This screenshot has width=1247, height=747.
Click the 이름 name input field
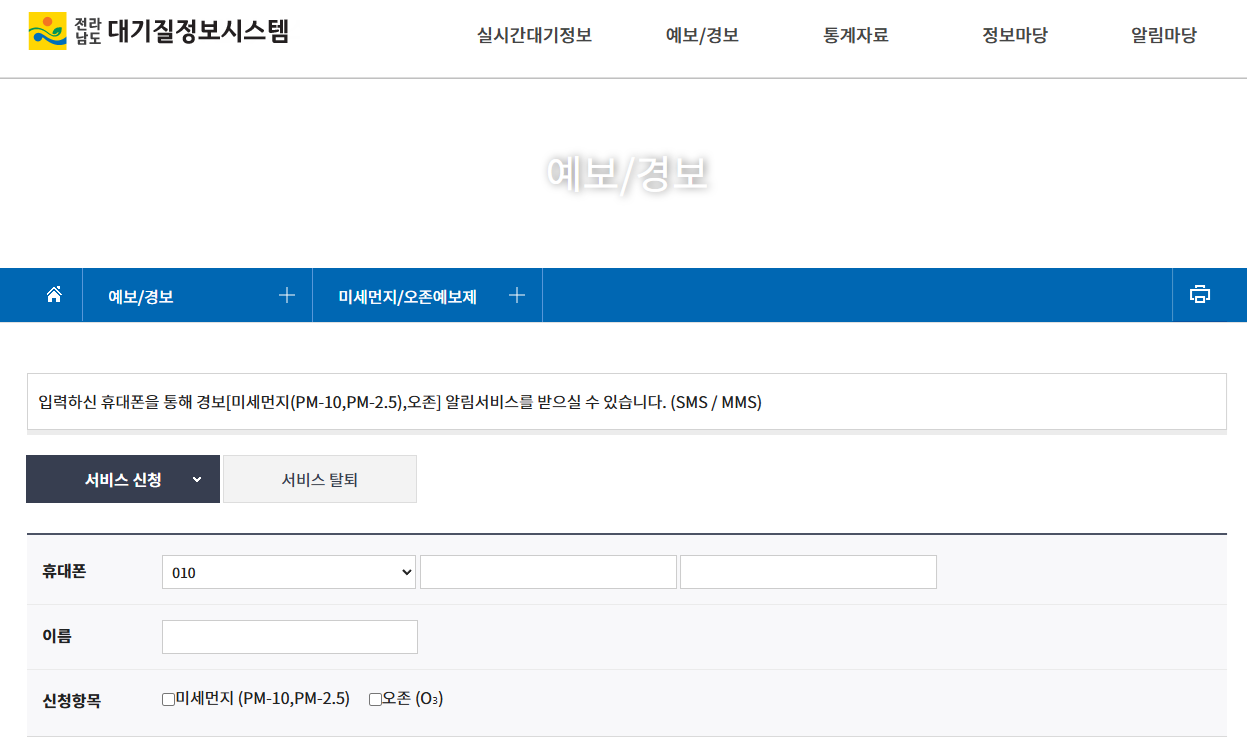click(x=289, y=636)
